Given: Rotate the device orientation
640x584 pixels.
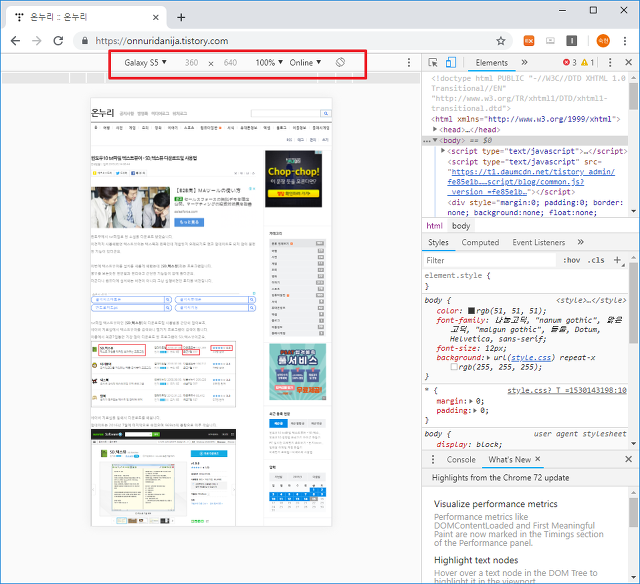Looking at the screenshot, I should click(340, 62).
